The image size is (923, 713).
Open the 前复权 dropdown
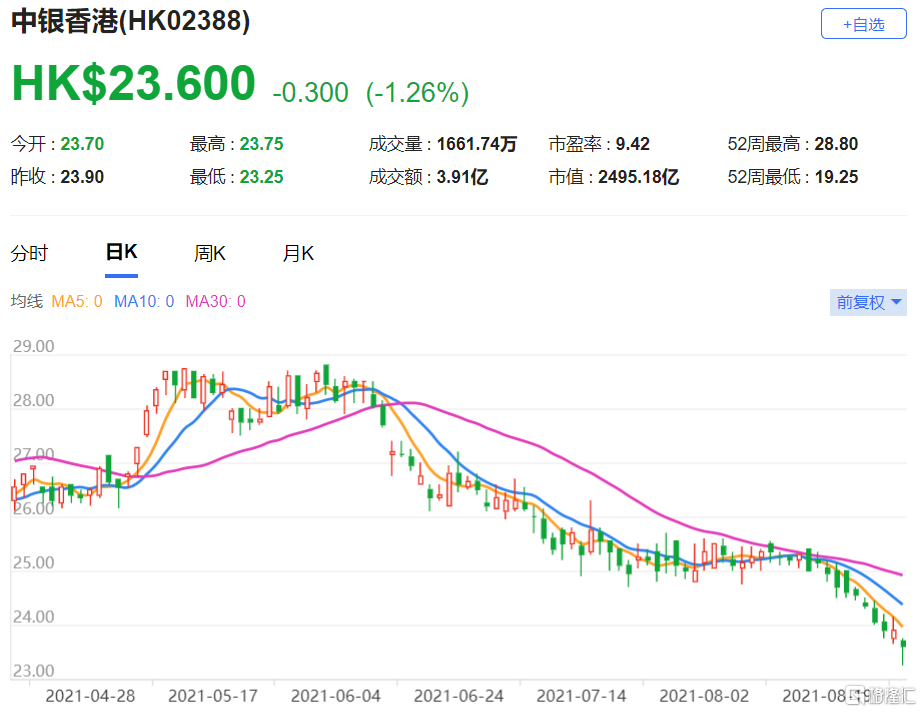point(868,303)
